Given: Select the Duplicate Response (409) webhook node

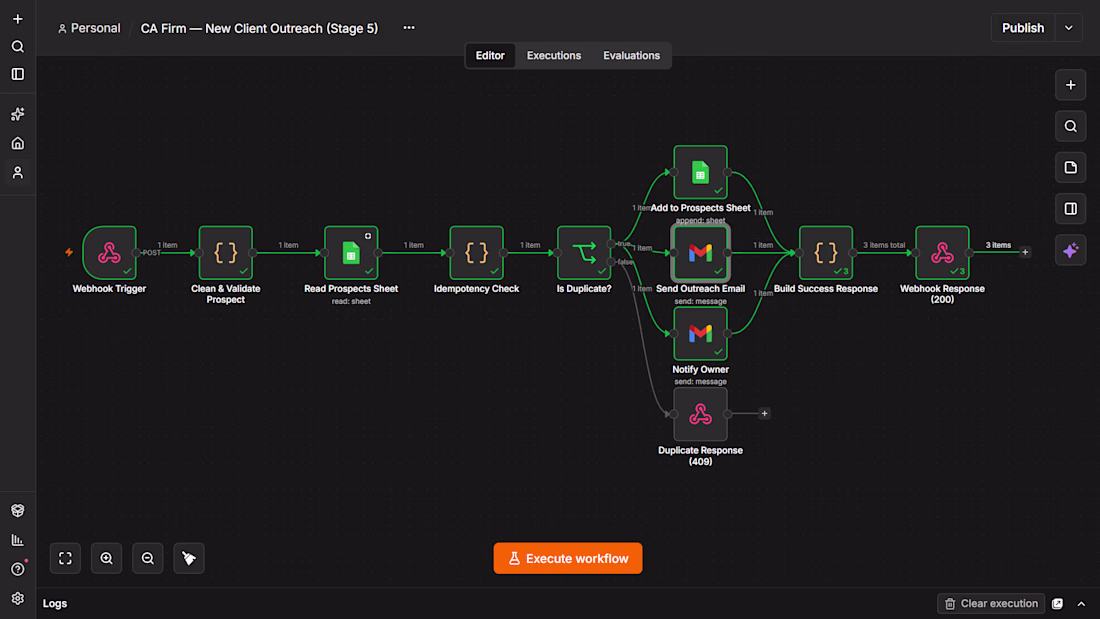Looking at the screenshot, I should pyautogui.click(x=700, y=414).
